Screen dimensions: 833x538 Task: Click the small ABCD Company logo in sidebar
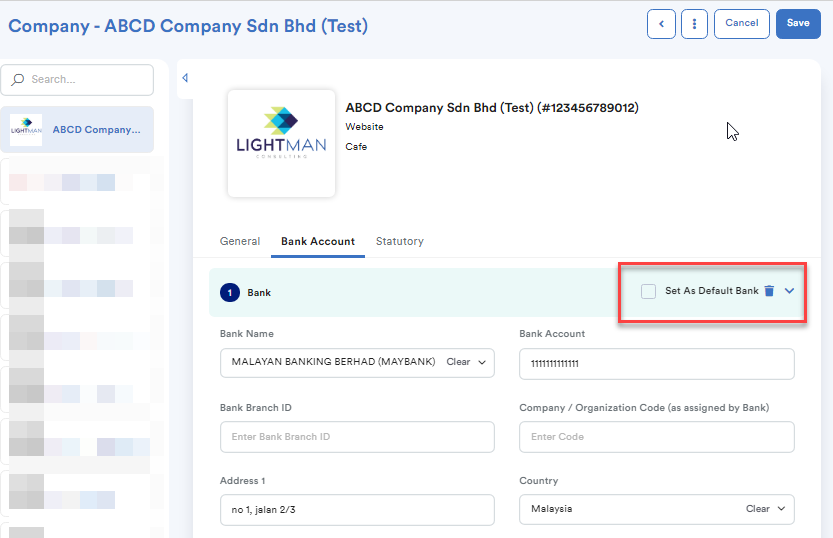pos(26,130)
